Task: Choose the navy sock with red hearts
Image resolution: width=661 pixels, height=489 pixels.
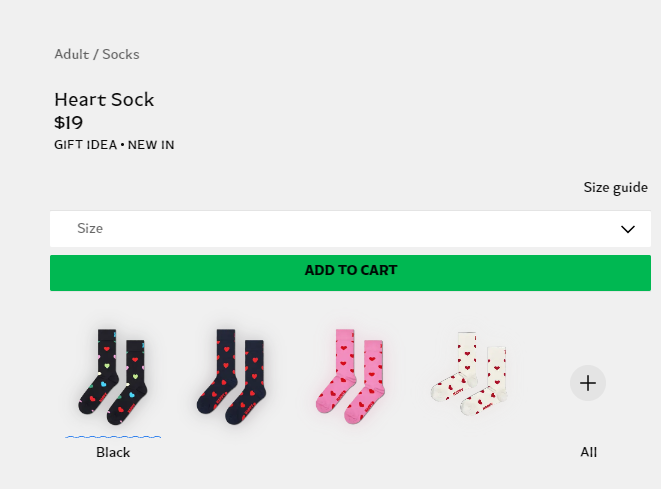Action: (x=231, y=376)
